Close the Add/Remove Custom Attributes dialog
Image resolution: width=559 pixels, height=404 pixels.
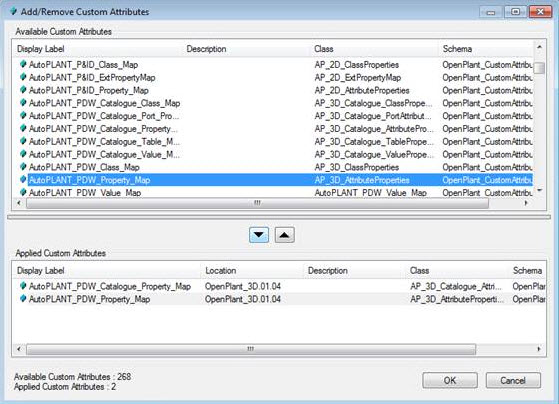pyautogui.click(x=540, y=12)
